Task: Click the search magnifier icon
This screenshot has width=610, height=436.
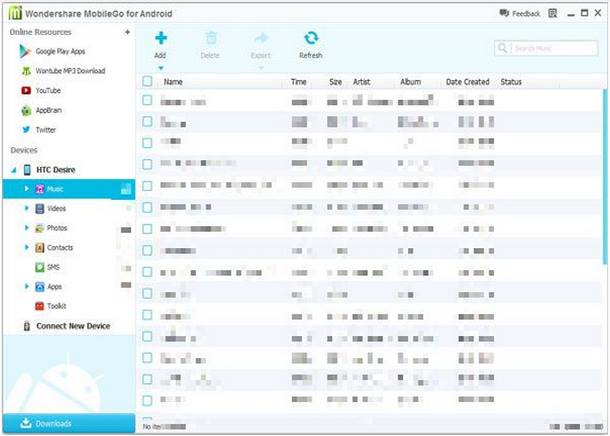Action: [502, 48]
